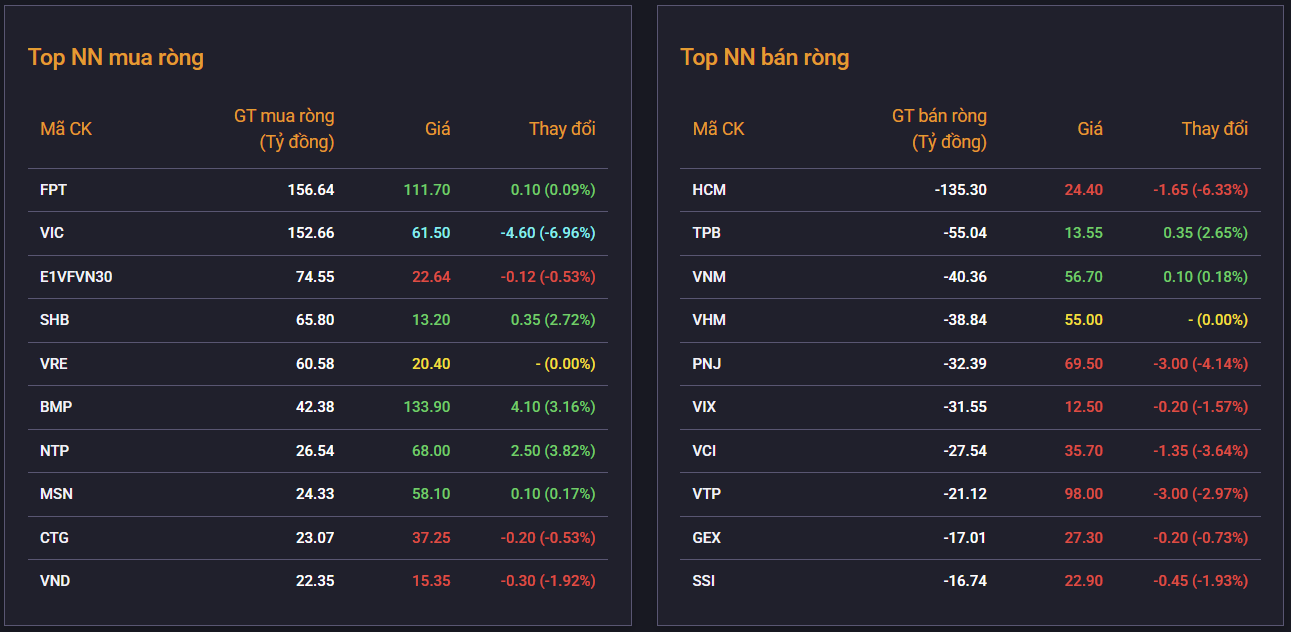Select the VHM stock ticker
The image size is (1291, 632).
[709, 320]
